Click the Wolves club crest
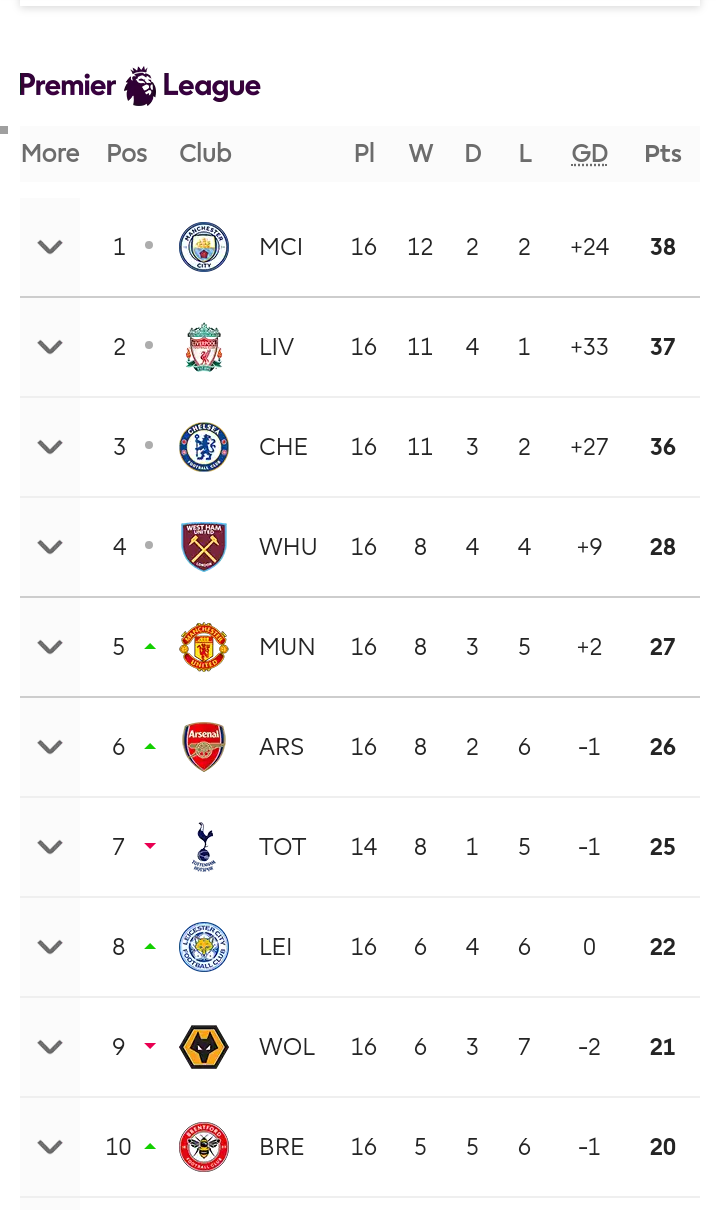Image resolution: width=716 pixels, height=1210 pixels. point(204,1047)
